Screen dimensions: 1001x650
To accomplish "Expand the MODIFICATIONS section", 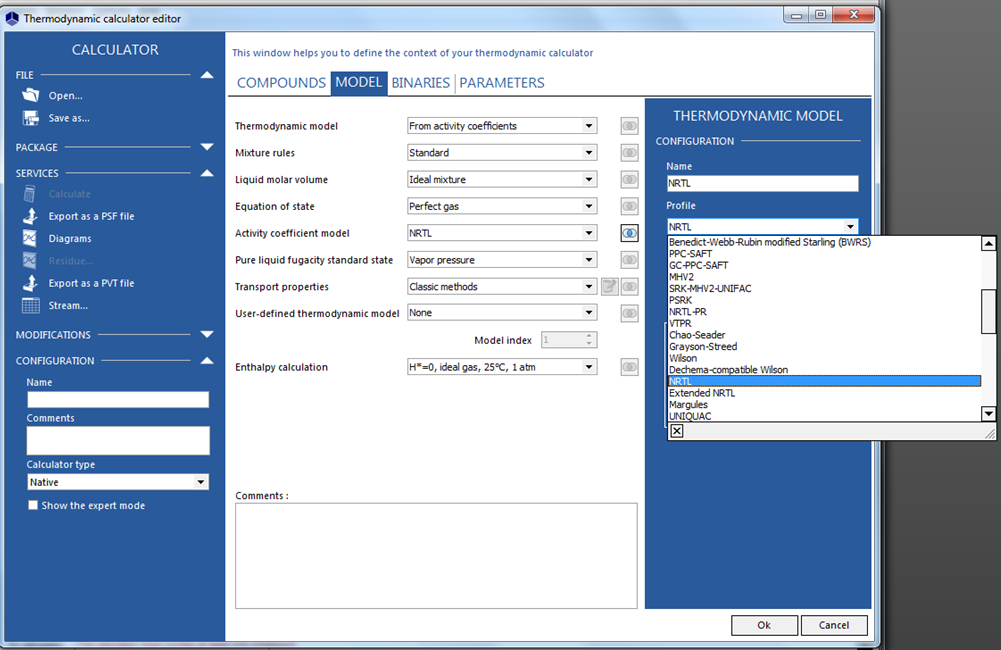I will (207, 335).
